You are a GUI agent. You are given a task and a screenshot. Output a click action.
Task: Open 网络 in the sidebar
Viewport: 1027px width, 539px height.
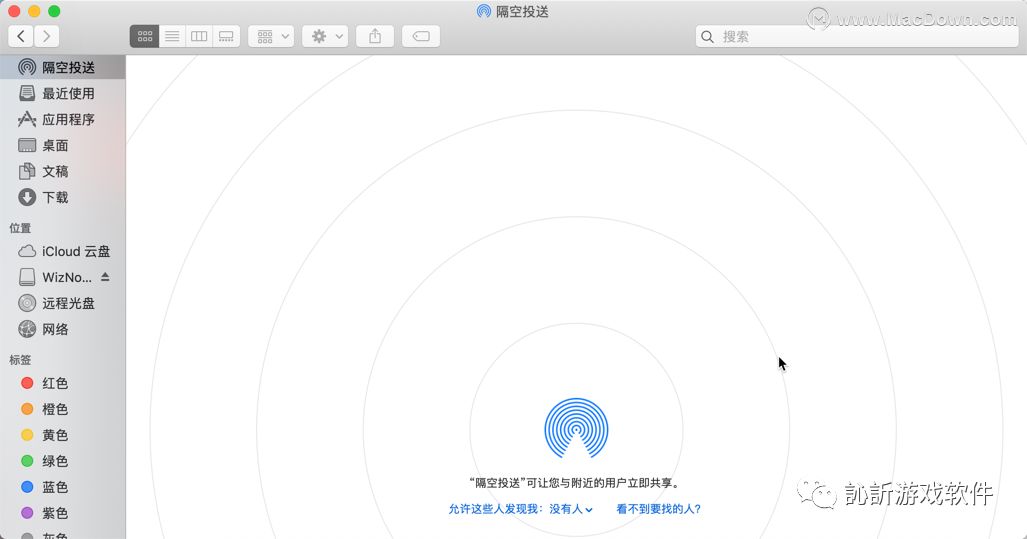point(62,329)
